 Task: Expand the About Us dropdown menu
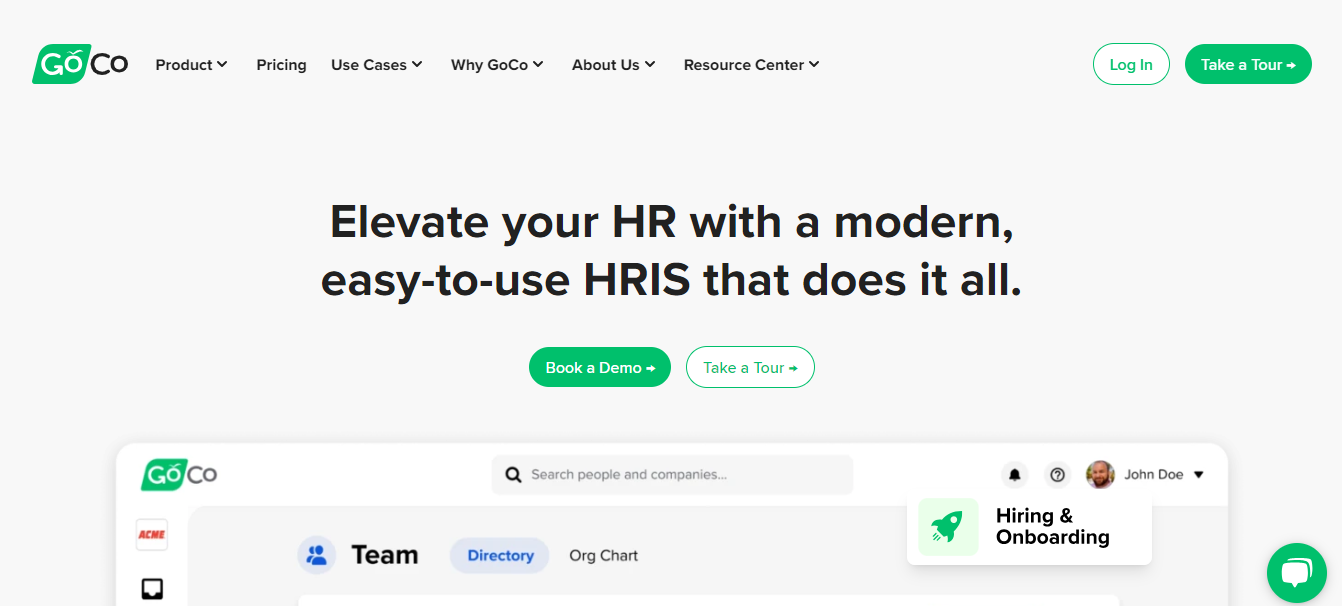(614, 65)
